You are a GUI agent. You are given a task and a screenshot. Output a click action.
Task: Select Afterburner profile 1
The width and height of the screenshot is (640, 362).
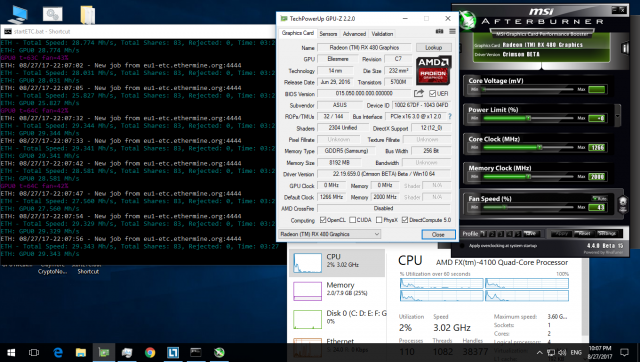pos(483,234)
